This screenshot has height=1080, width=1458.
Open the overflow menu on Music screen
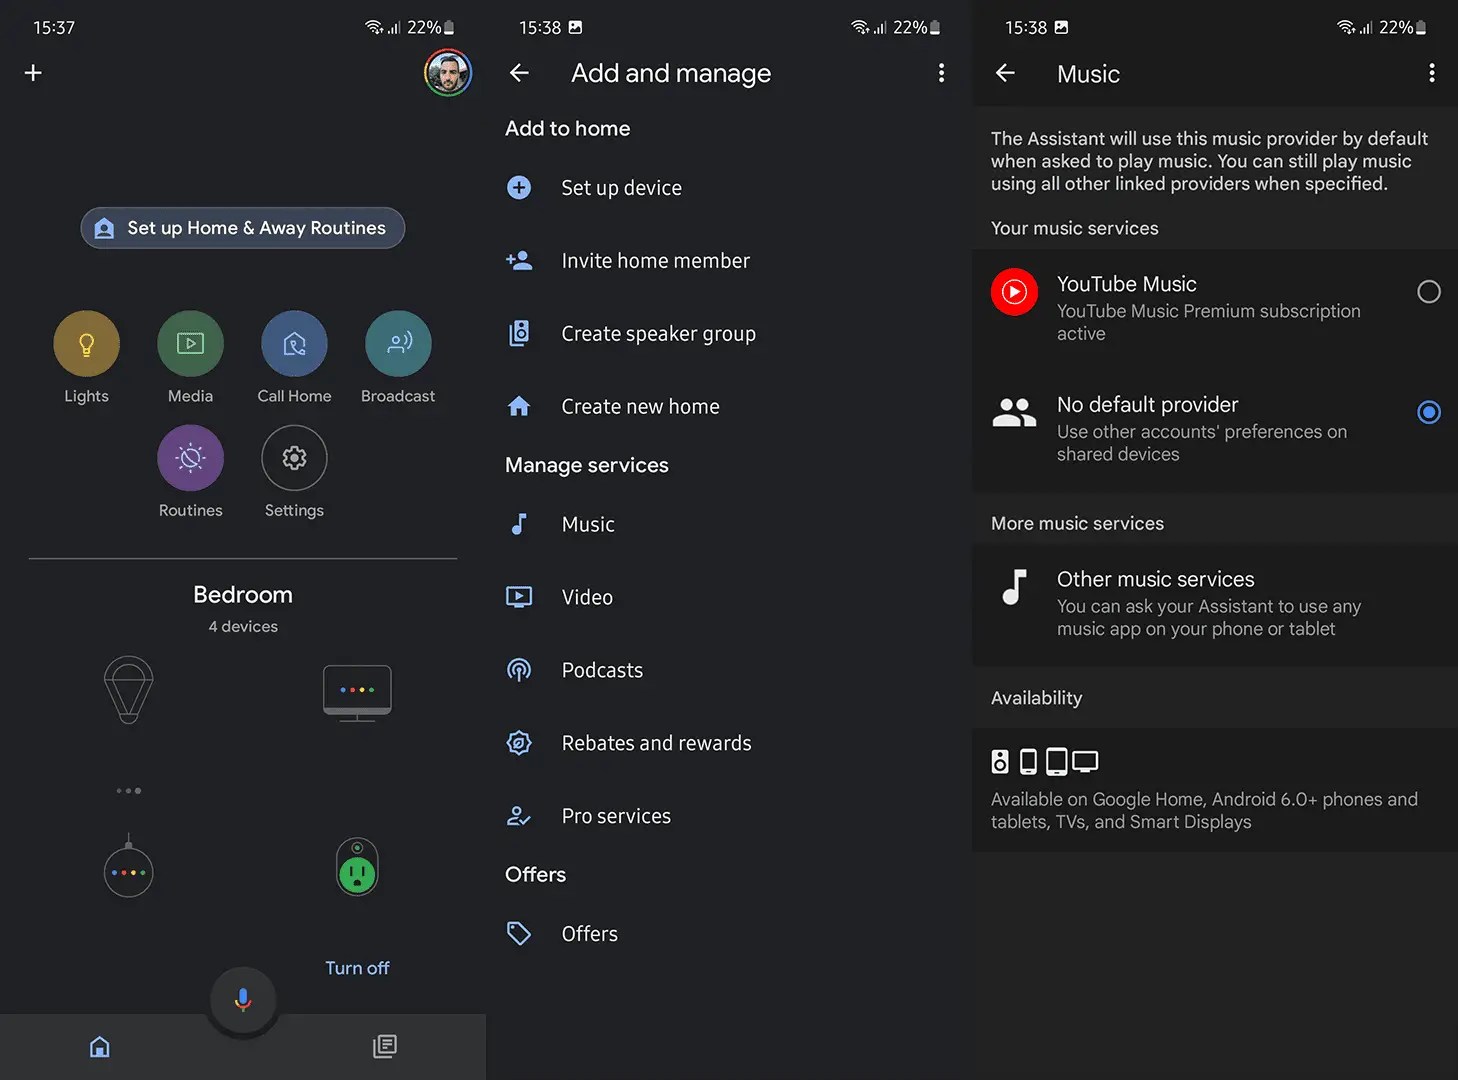tap(1431, 72)
